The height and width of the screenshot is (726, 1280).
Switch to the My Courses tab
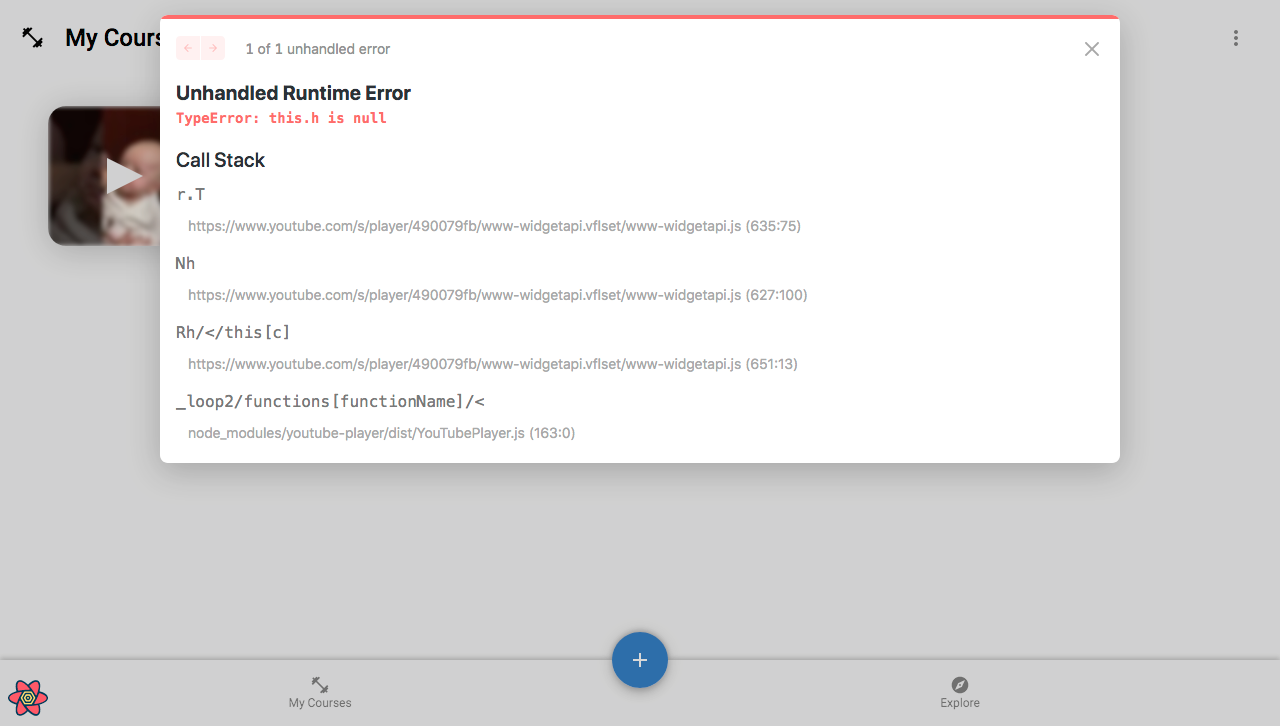(x=319, y=693)
